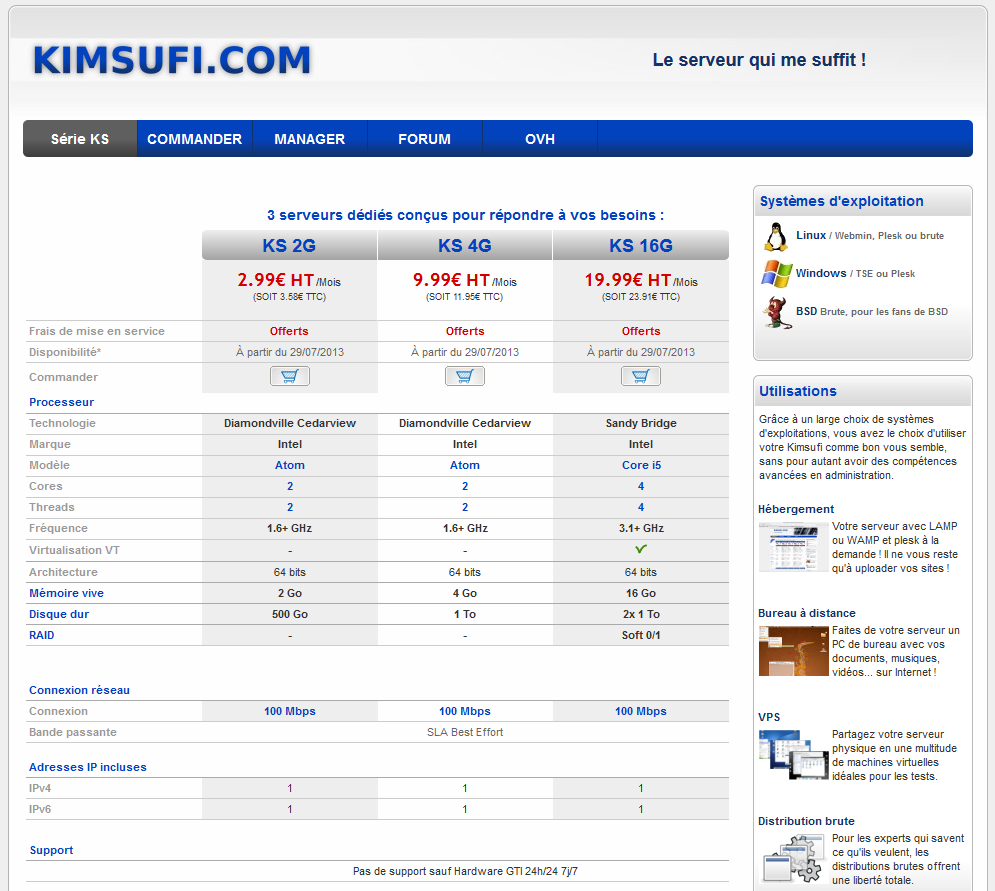Click the Offerts setup fee under KS 4G
995x891 pixels.
click(465, 331)
